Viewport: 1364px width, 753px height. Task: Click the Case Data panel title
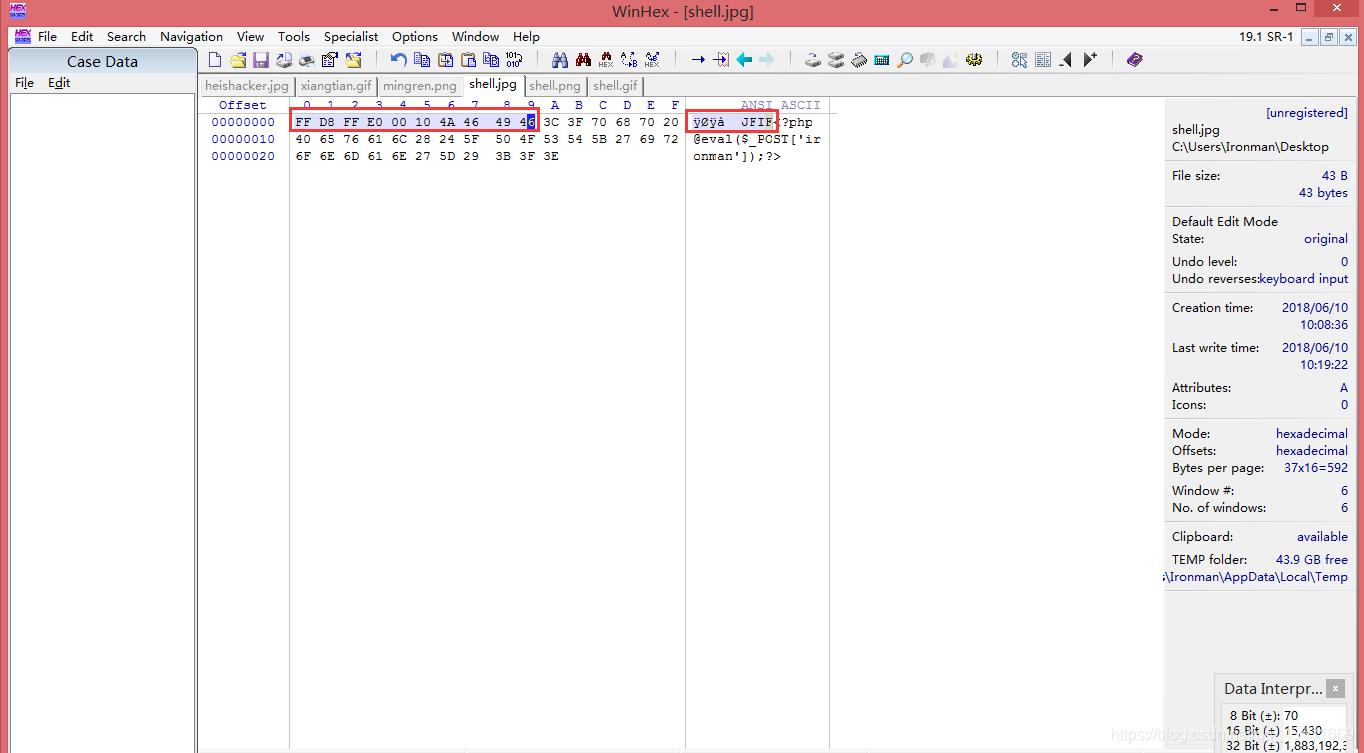pyautogui.click(x=102, y=61)
